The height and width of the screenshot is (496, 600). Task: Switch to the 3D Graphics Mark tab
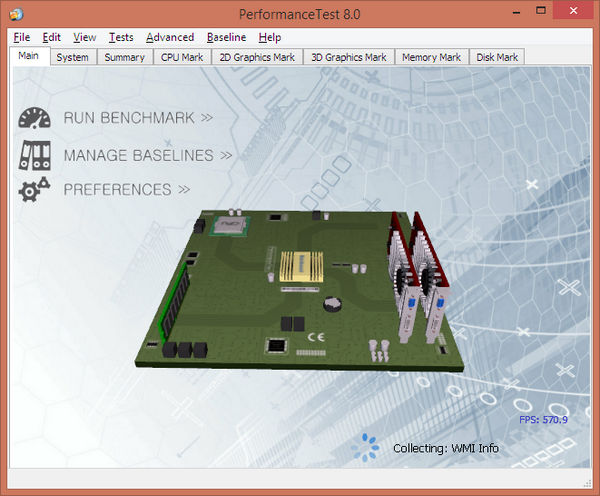tap(348, 57)
